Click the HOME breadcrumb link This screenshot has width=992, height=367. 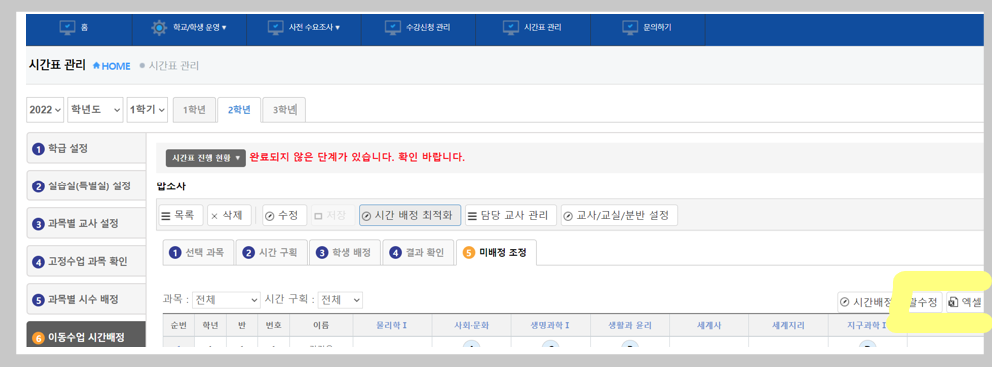coord(111,66)
